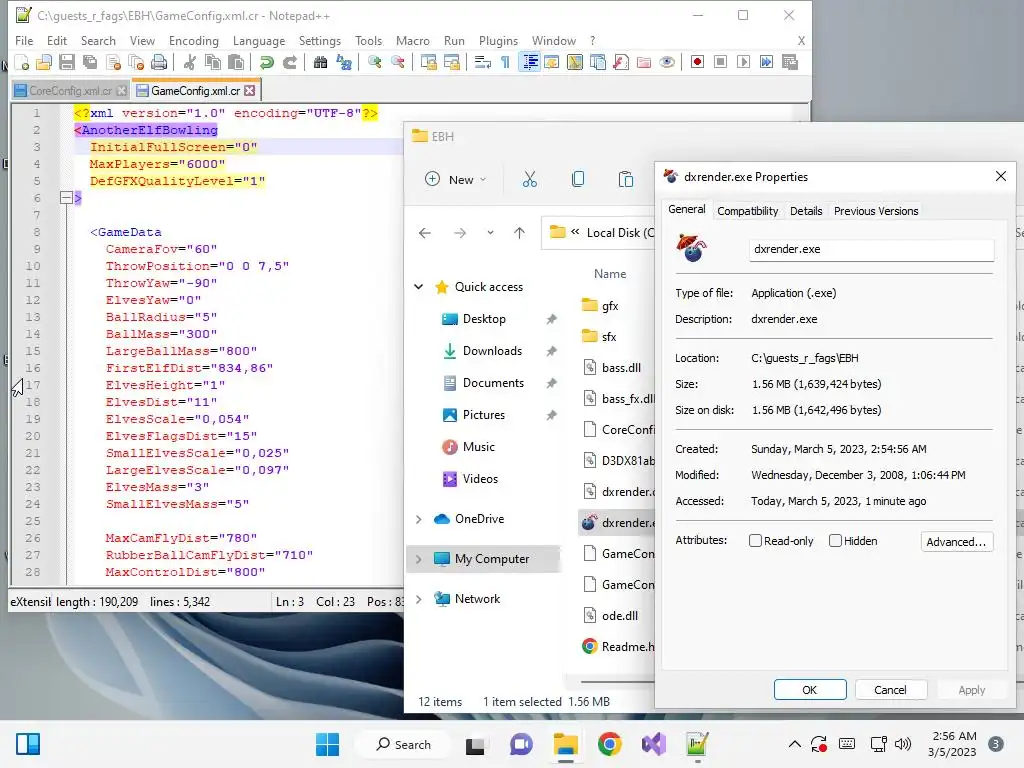This screenshot has width=1024, height=768.
Task: Click the green Undo arrow icon
Action: [266, 62]
